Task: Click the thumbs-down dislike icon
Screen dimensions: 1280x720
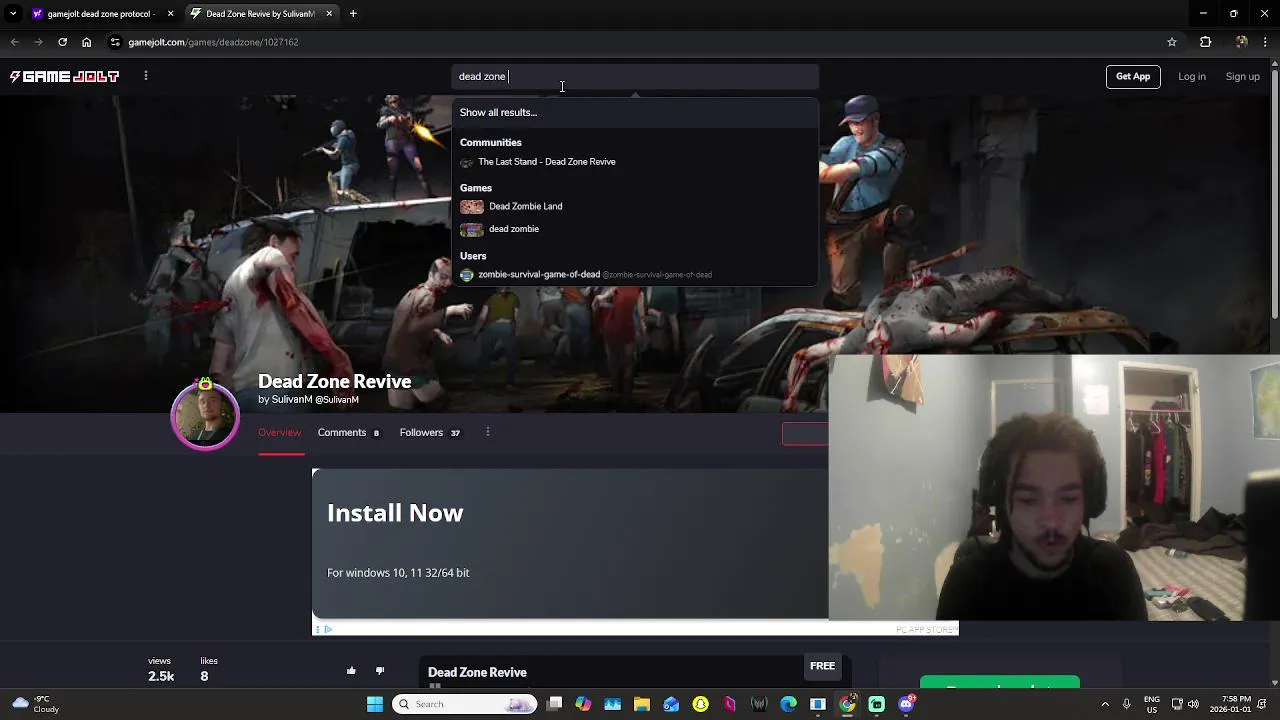Action: (380, 671)
